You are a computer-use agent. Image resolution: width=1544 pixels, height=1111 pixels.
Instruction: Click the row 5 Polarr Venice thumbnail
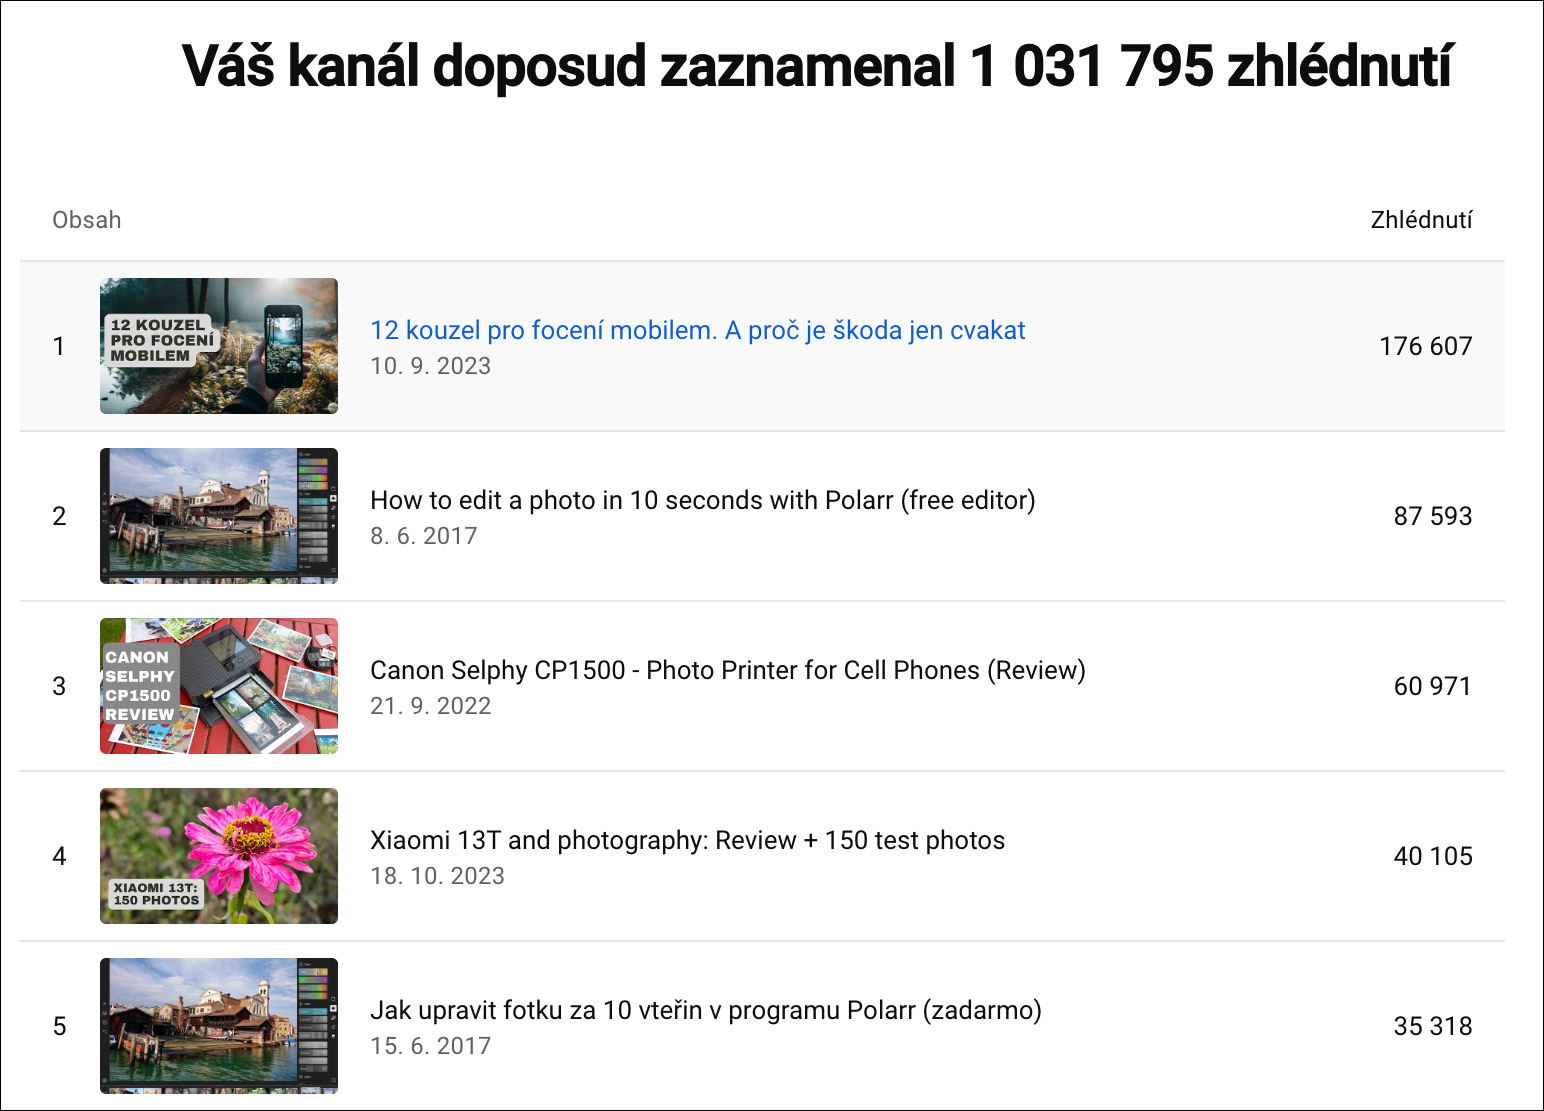(x=219, y=1026)
